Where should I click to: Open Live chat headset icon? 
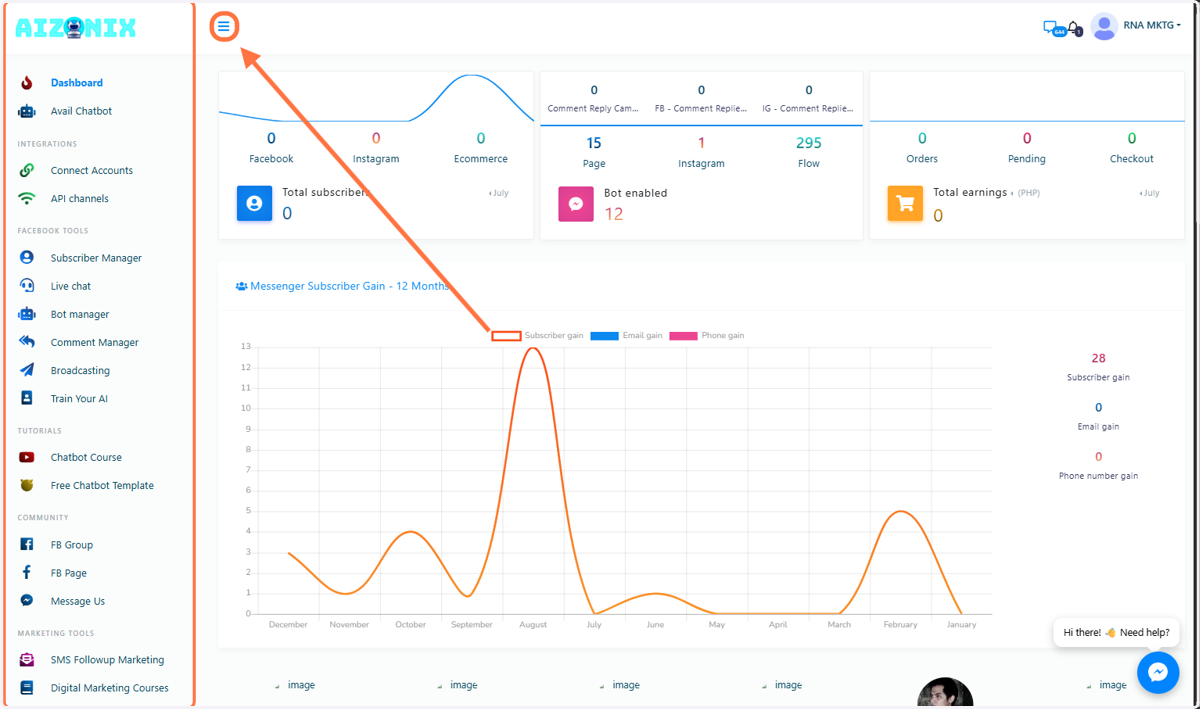click(x=27, y=286)
